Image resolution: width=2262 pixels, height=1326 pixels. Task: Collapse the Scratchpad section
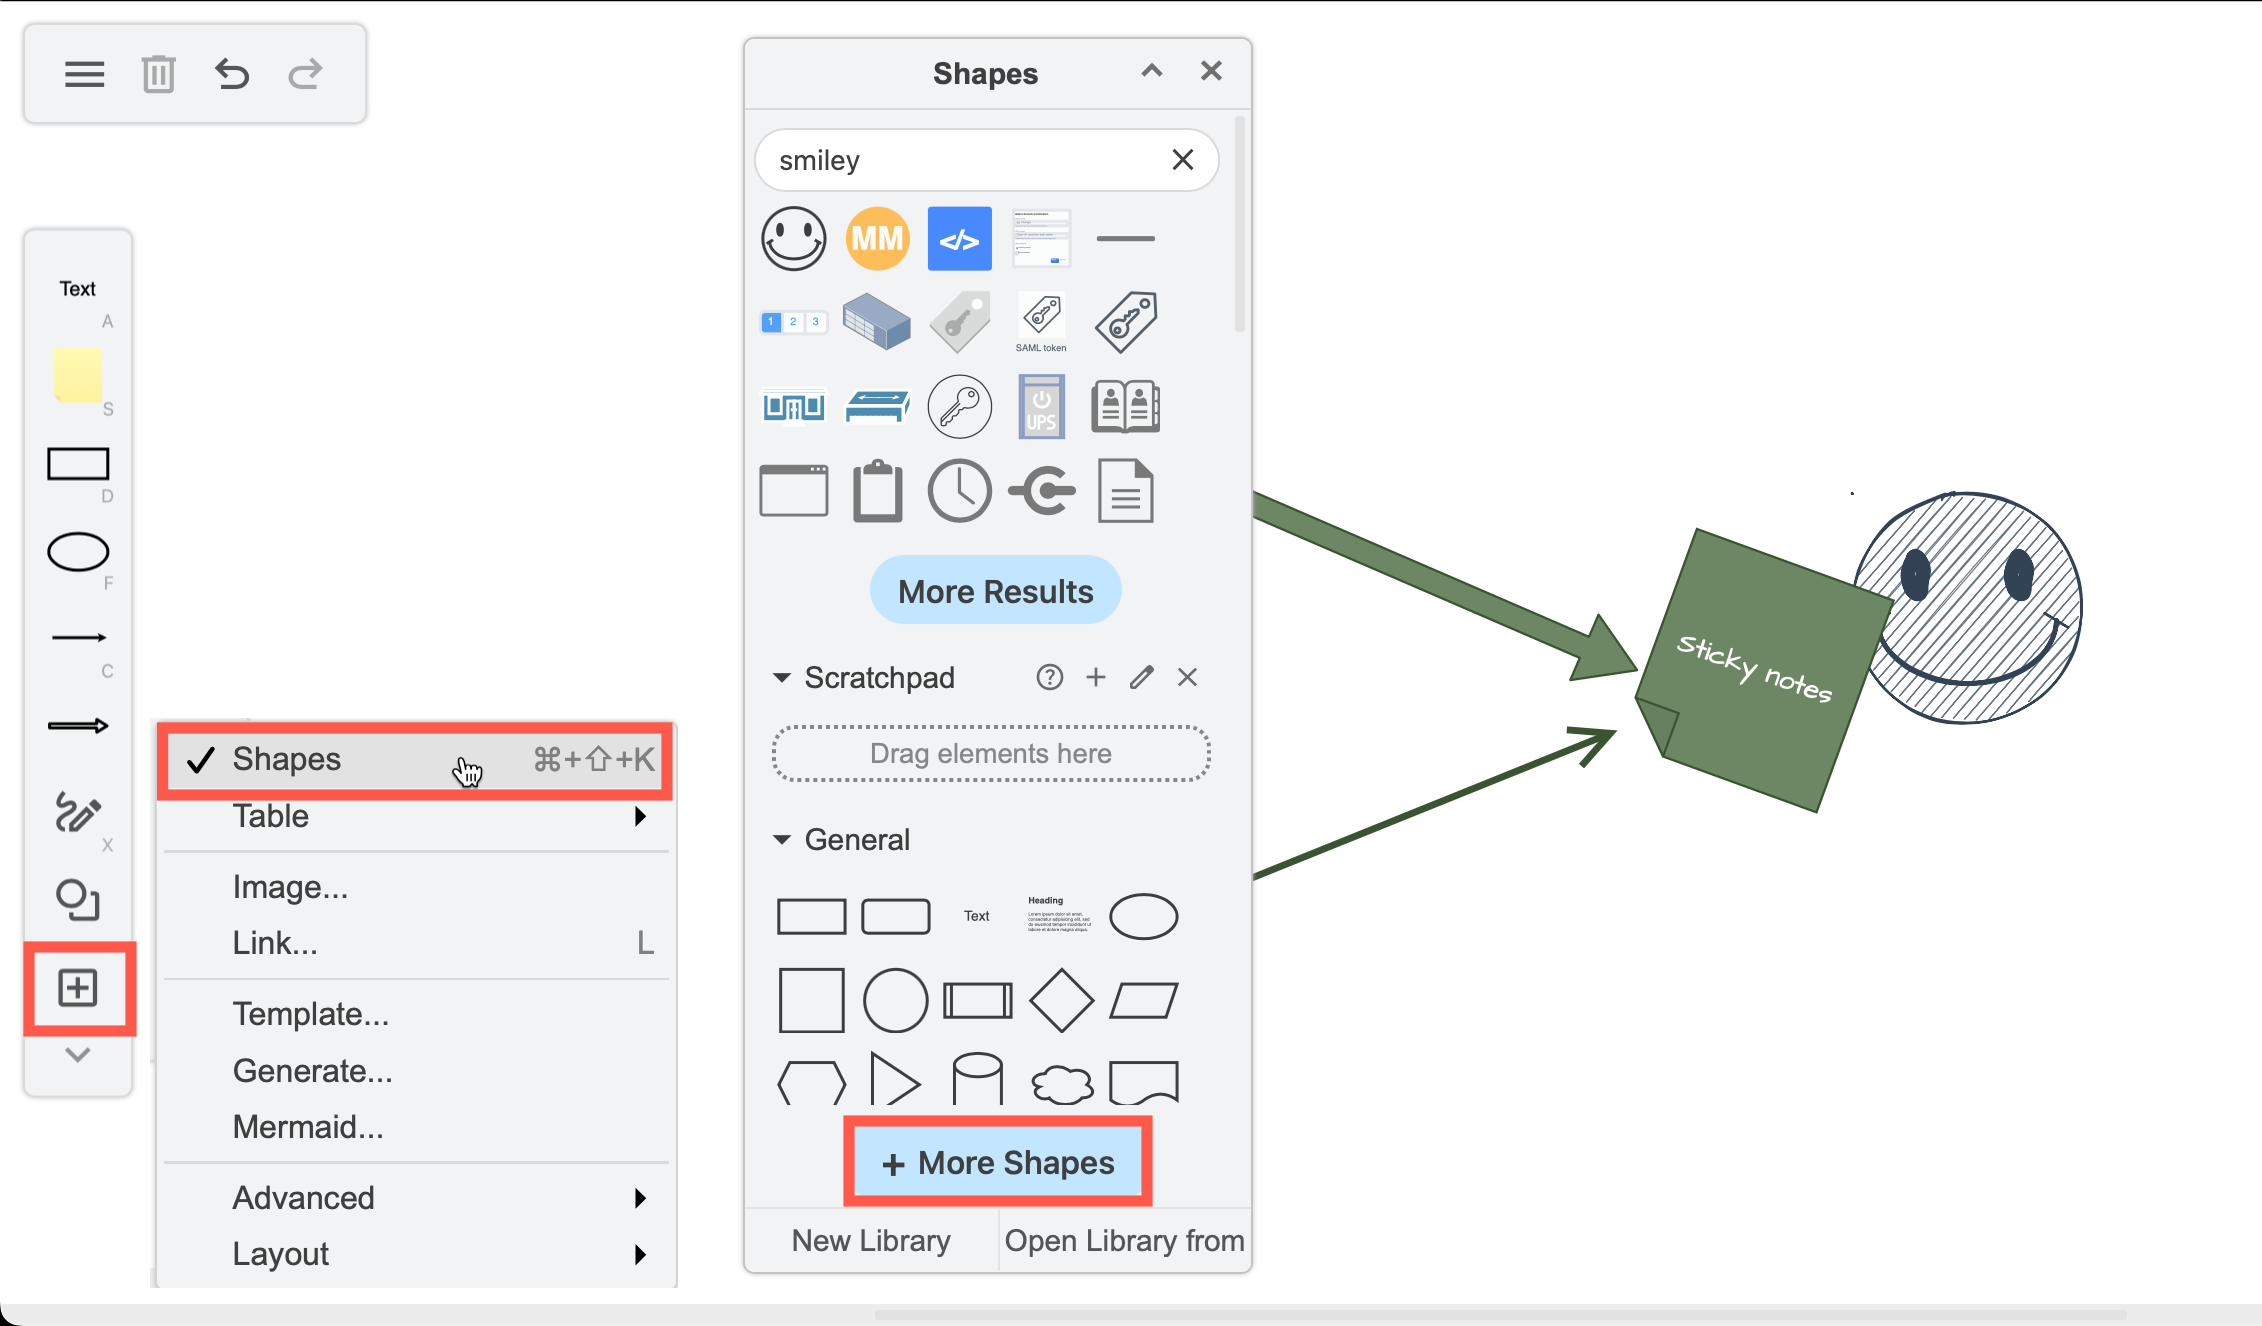(x=783, y=677)
